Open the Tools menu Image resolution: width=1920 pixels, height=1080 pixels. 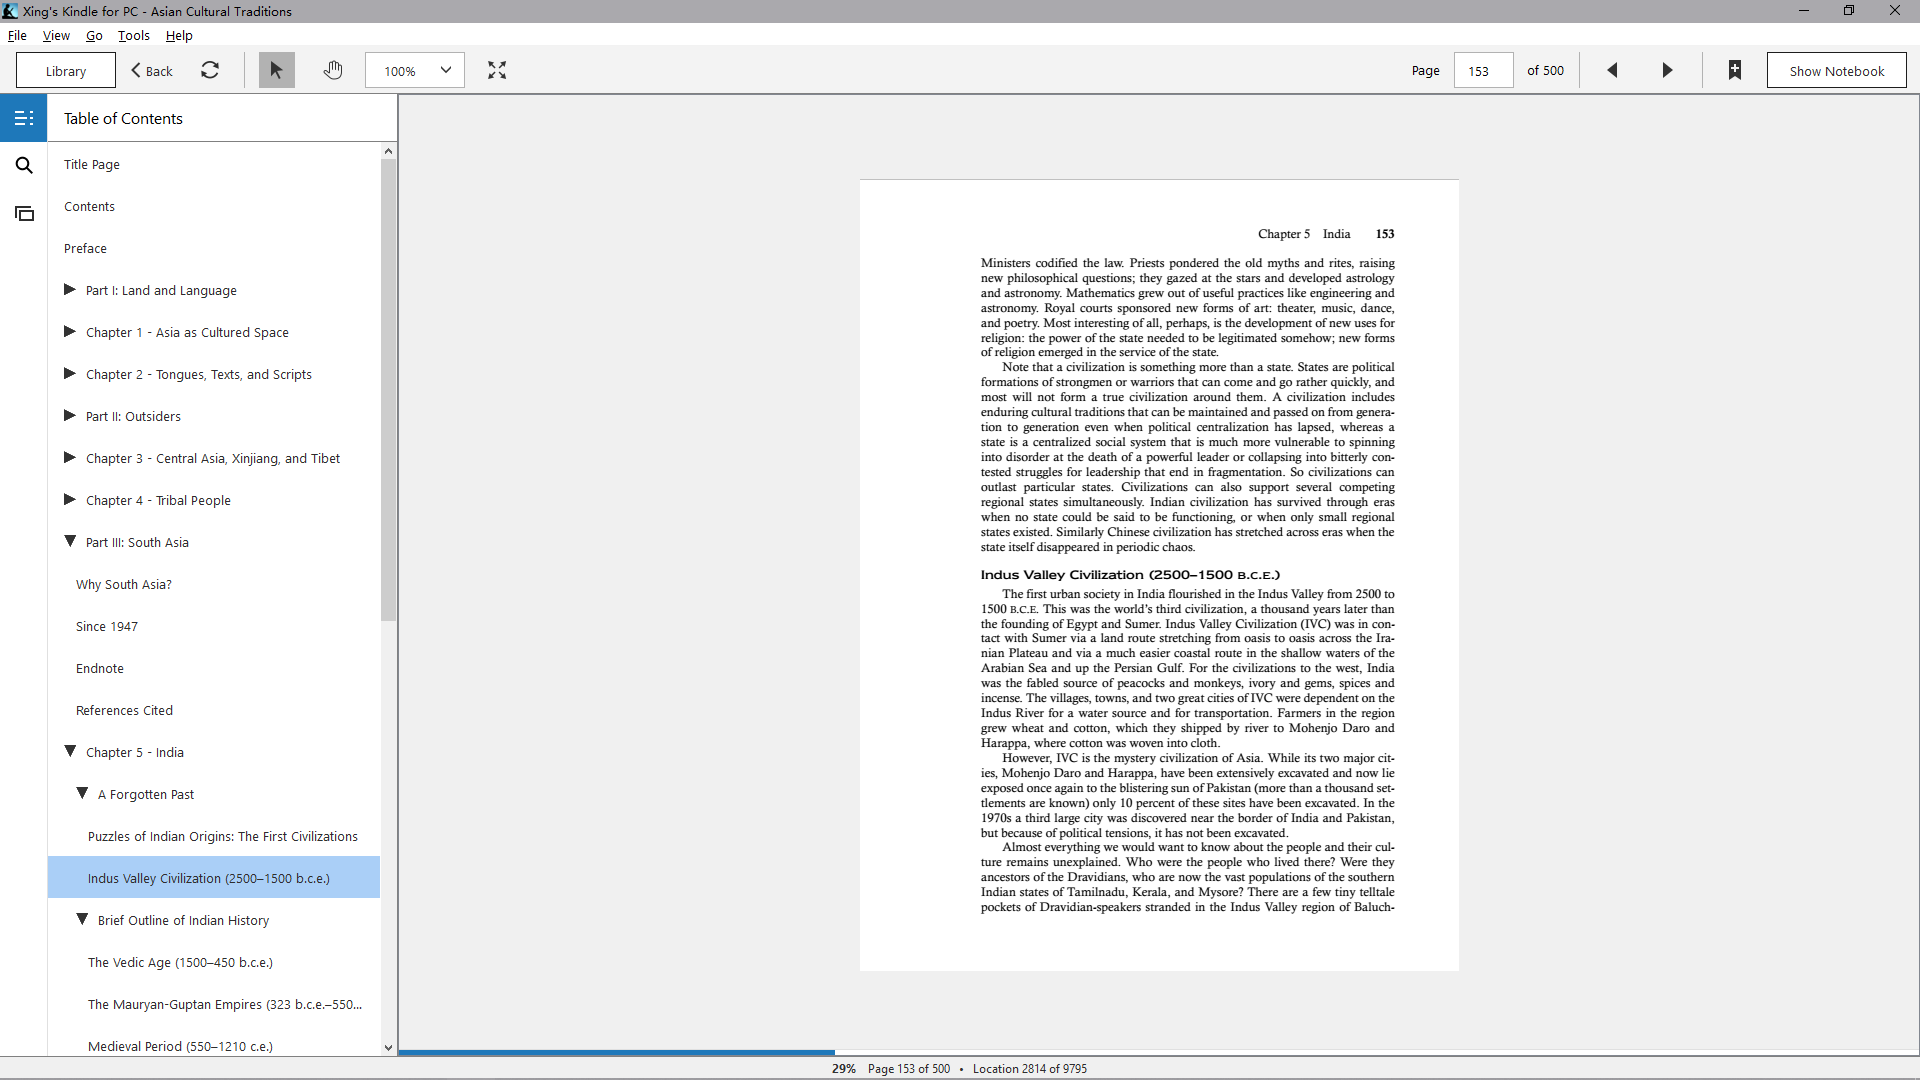click(x=134, y=35)
